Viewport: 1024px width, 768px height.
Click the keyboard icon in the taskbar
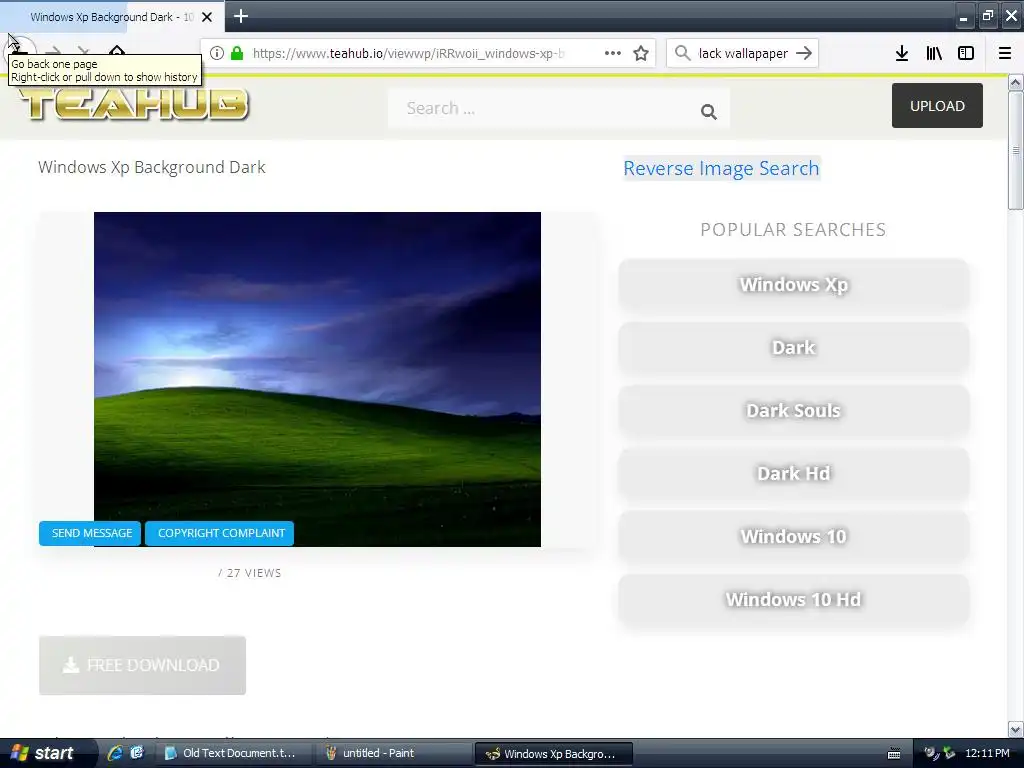click(x=894, y=754)
